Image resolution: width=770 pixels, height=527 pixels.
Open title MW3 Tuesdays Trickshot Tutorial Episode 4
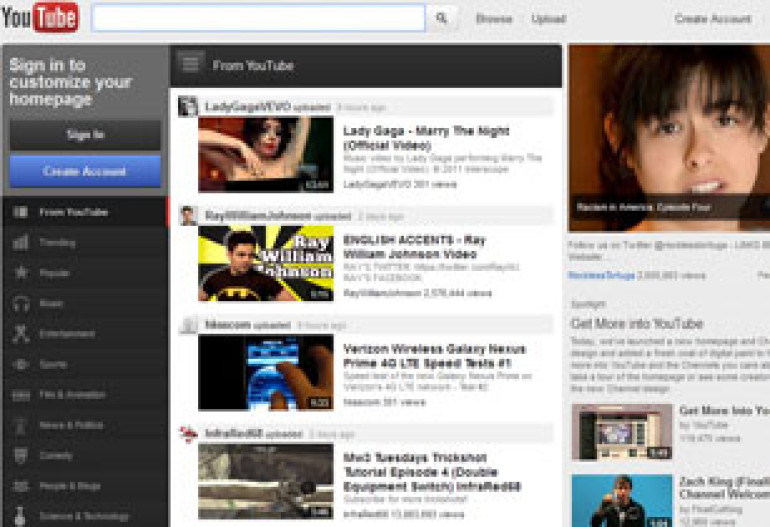coord(432,472)
